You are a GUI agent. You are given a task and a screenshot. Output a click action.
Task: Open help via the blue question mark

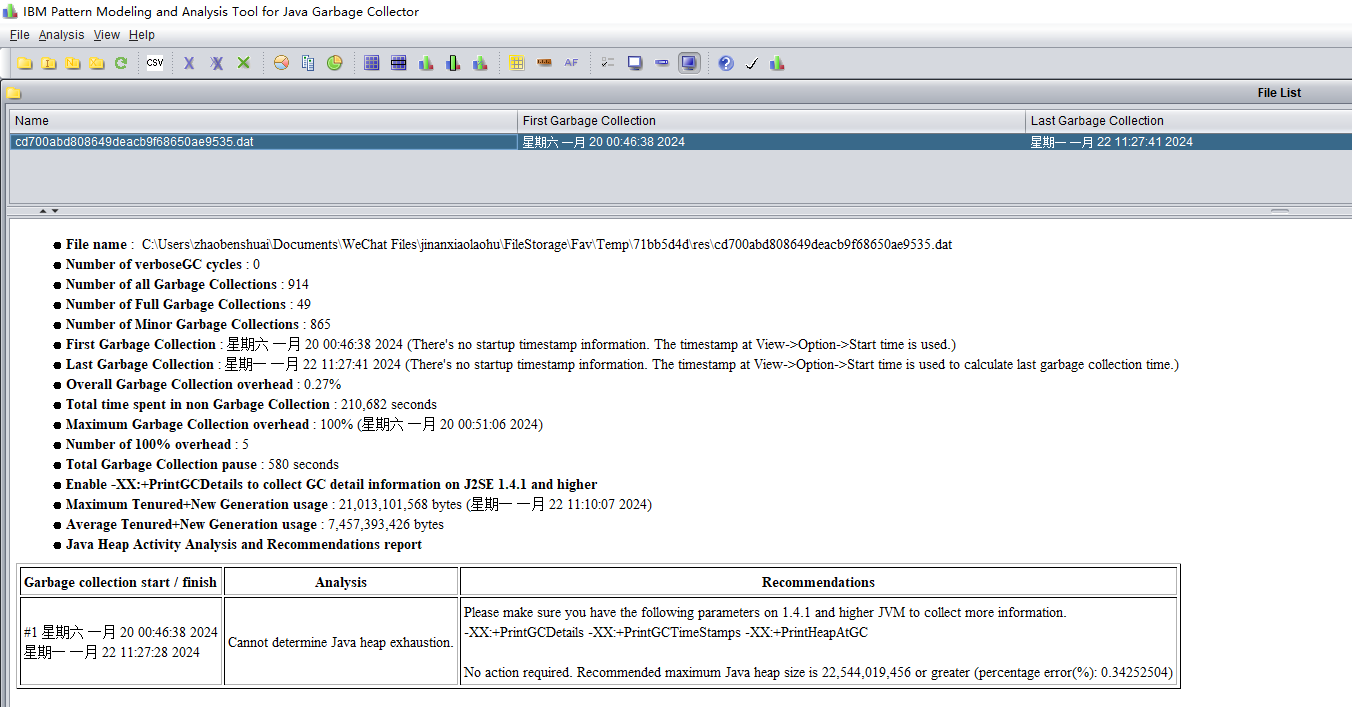(x=726, y=63)
